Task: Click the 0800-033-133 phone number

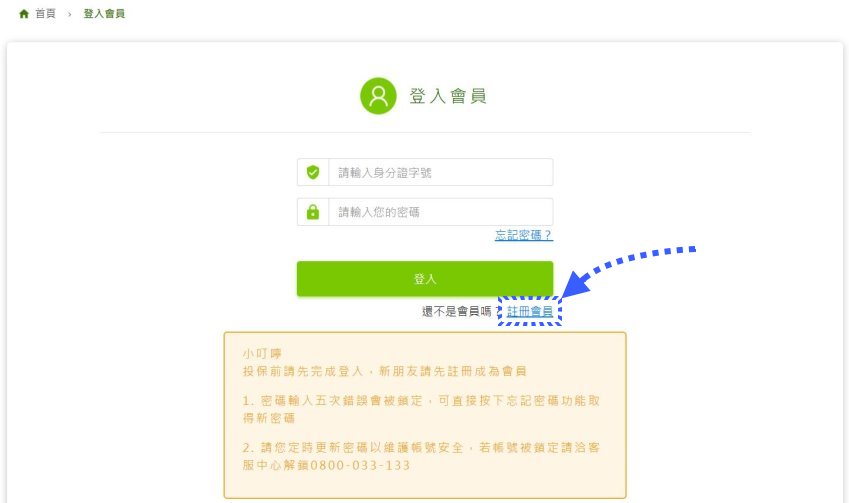Action: pyautogui.click(x=360, y=465)
